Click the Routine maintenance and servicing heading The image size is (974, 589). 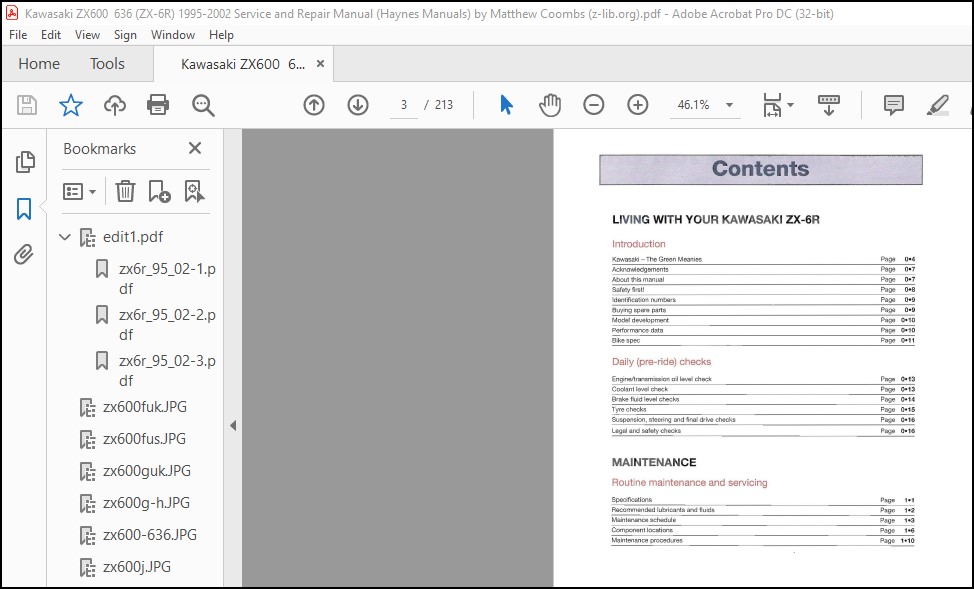coord(690,482)
